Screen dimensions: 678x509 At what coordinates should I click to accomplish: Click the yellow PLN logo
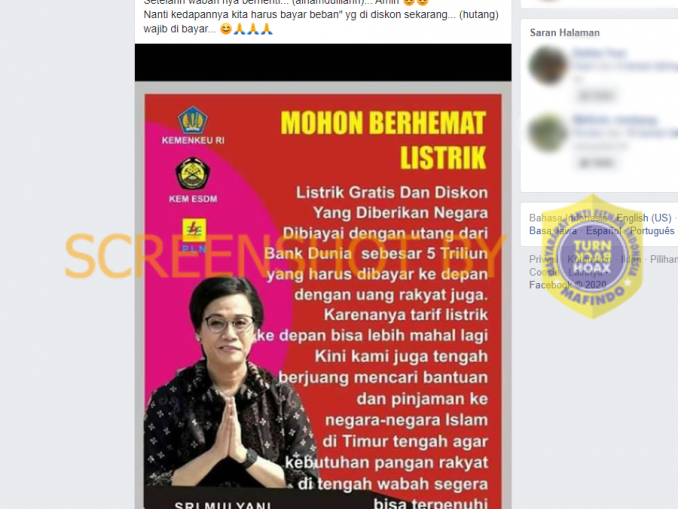coord(194,230)
